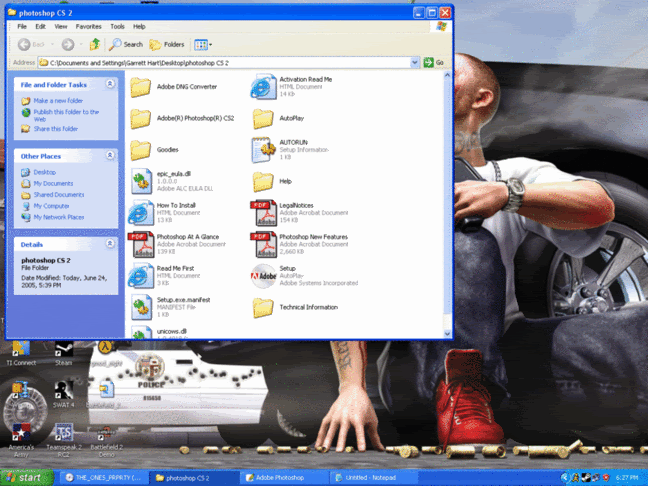
Task: Toggle the Folders pane button
Action: [167, 44]
